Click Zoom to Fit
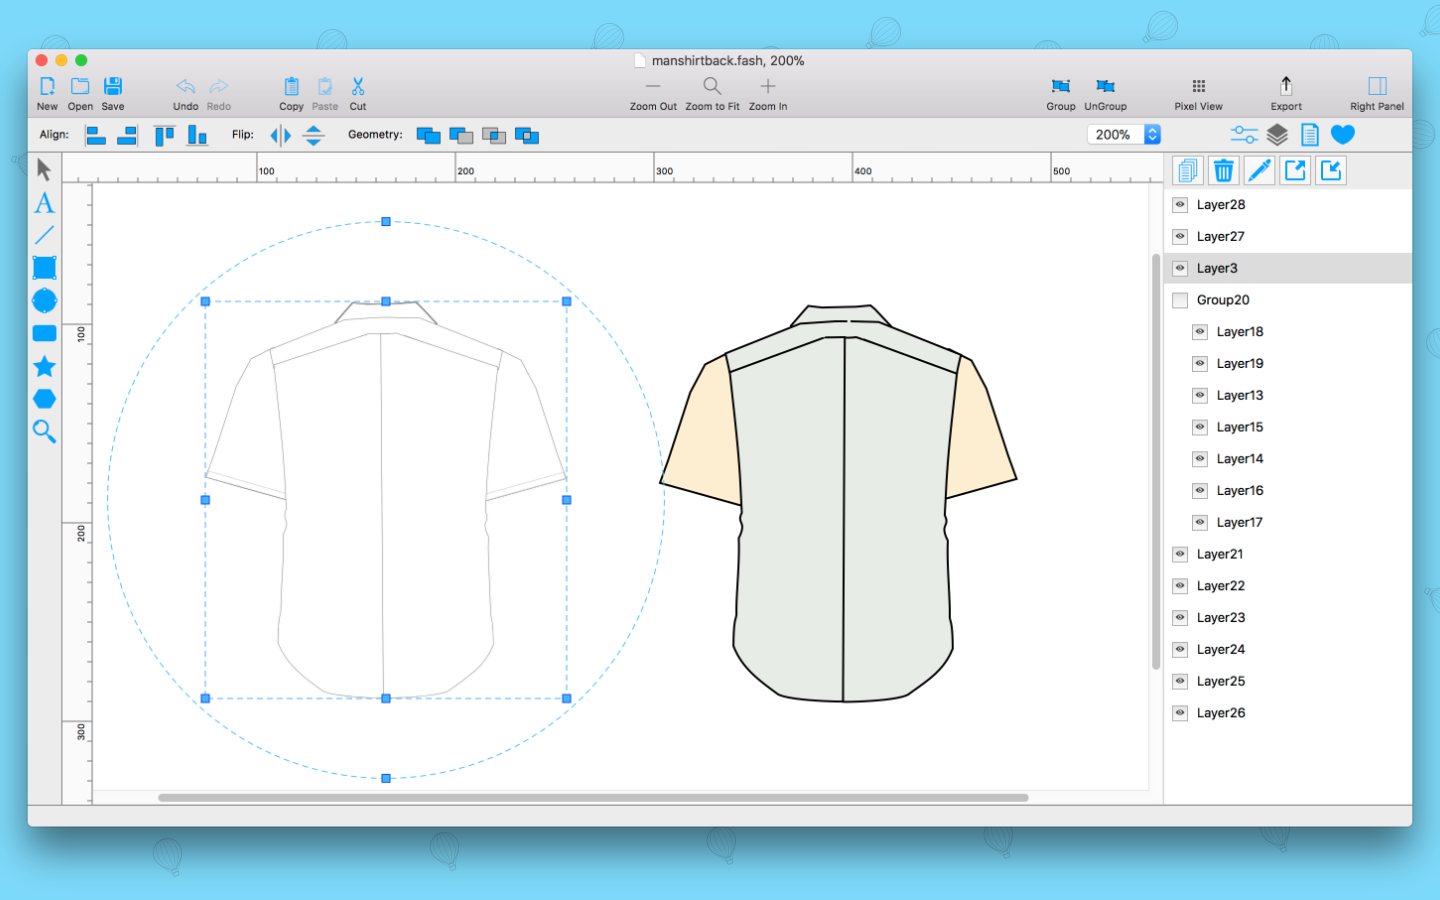The width and height of the screenshot is (1440, 900). click(x=712, y=93)
